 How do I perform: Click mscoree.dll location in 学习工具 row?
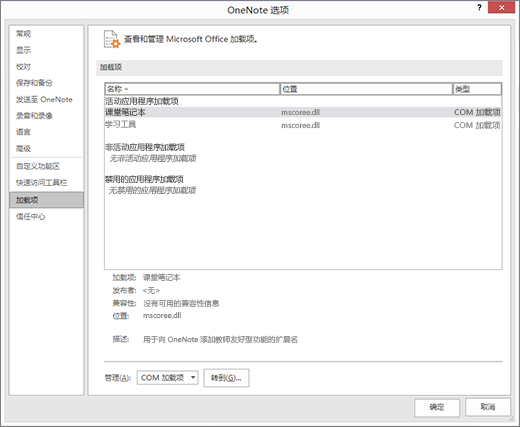coord(300,125)
